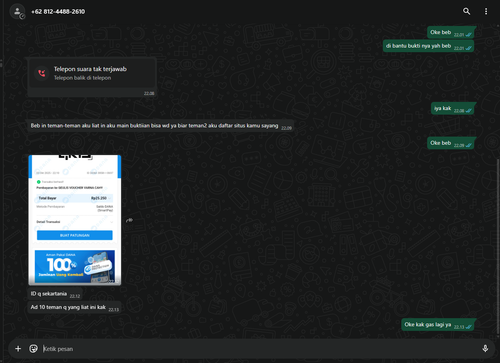The width and height of the screenshot is (500, 363).
Task: Open contact info for +62 812-4488-2610
Action: [58, 12]
